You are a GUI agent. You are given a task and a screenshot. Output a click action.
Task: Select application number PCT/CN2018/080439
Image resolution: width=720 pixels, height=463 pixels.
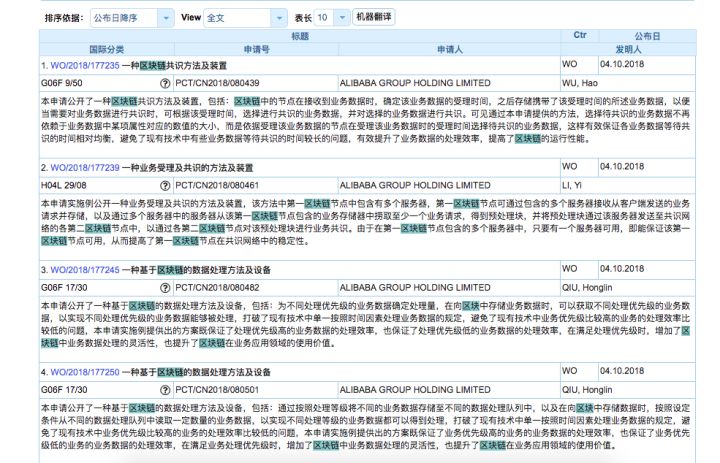pyautogui.click(x=217, y=83)
